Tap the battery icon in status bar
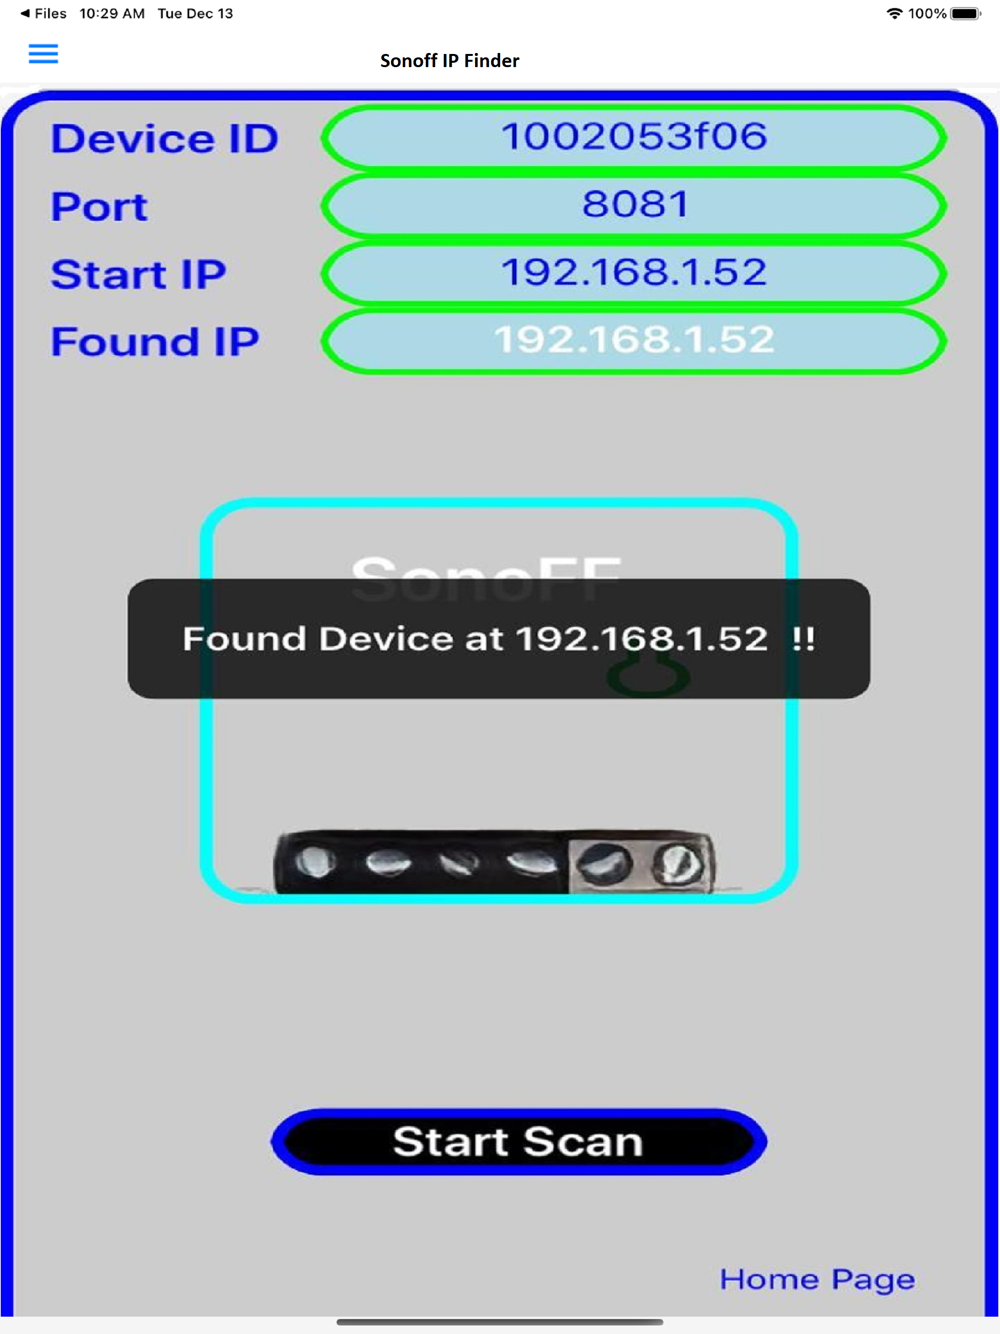Screen dimensions: 1000x1334 point(966,14)
